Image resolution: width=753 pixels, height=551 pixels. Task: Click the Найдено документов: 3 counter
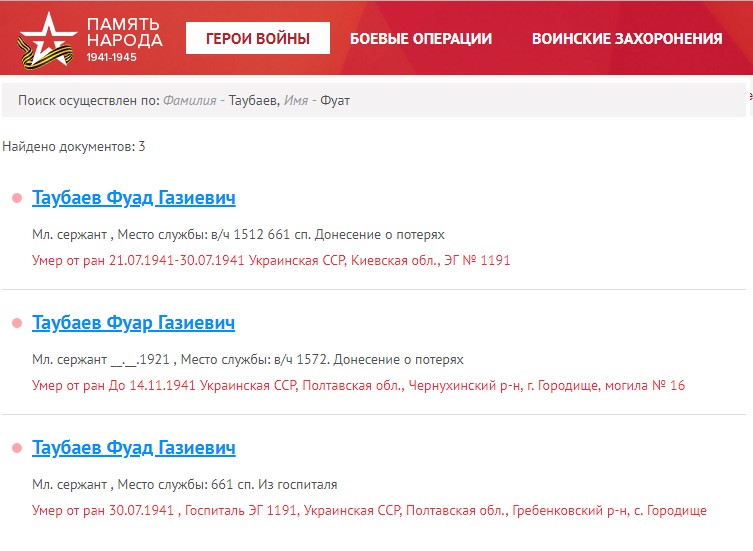[74, 146]
